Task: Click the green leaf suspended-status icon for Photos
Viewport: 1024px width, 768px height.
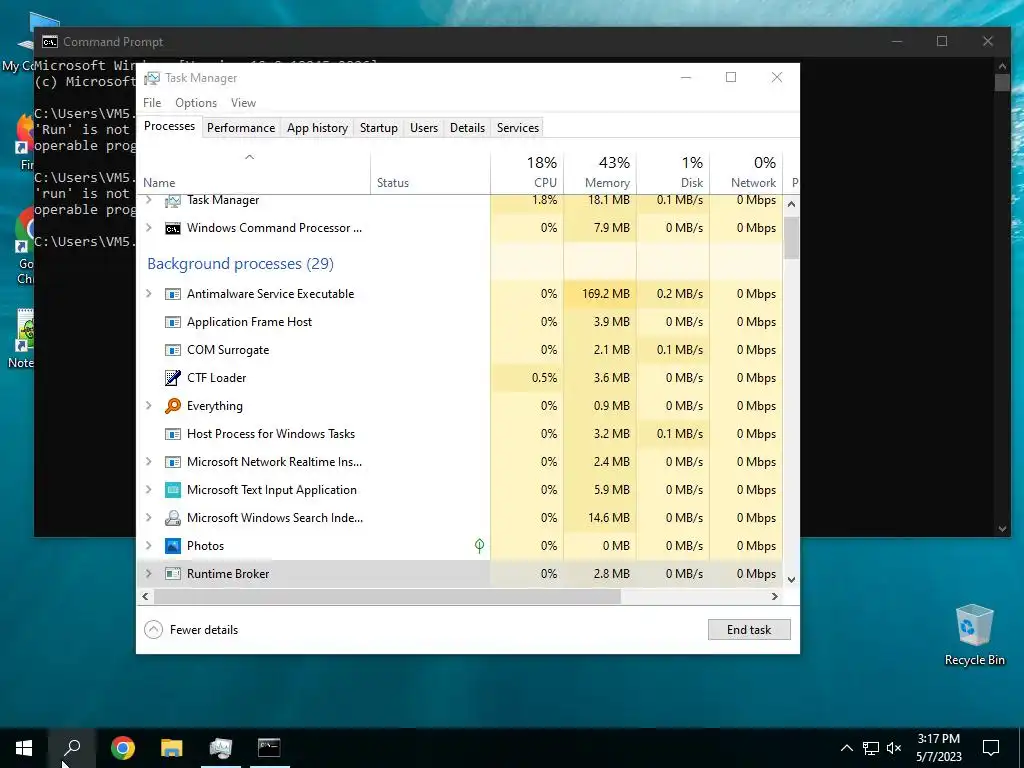Action: coord(479,545)
